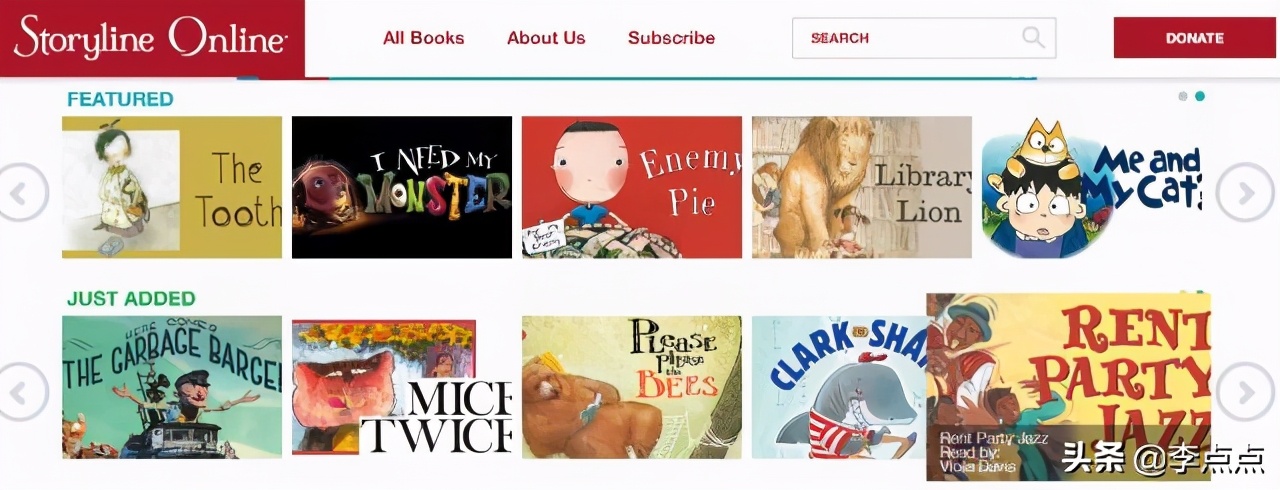This screenshot has height=490, width=1280.
Task: Open the Subscribe page
Action: (x=671, y=38)
